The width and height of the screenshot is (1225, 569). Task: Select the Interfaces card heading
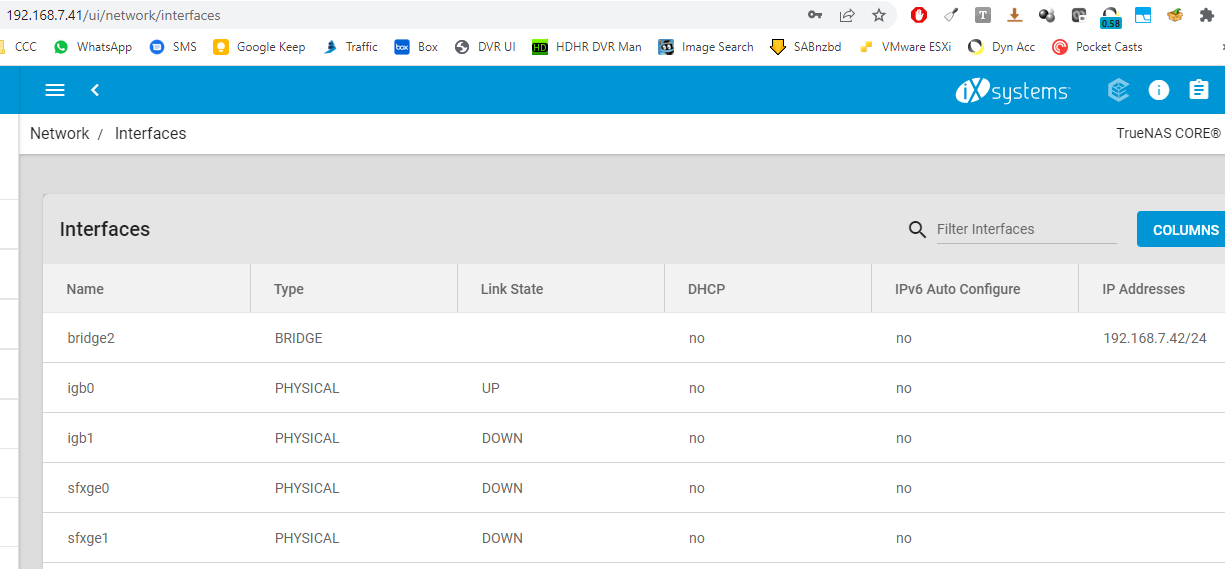(x=105, y=229)
